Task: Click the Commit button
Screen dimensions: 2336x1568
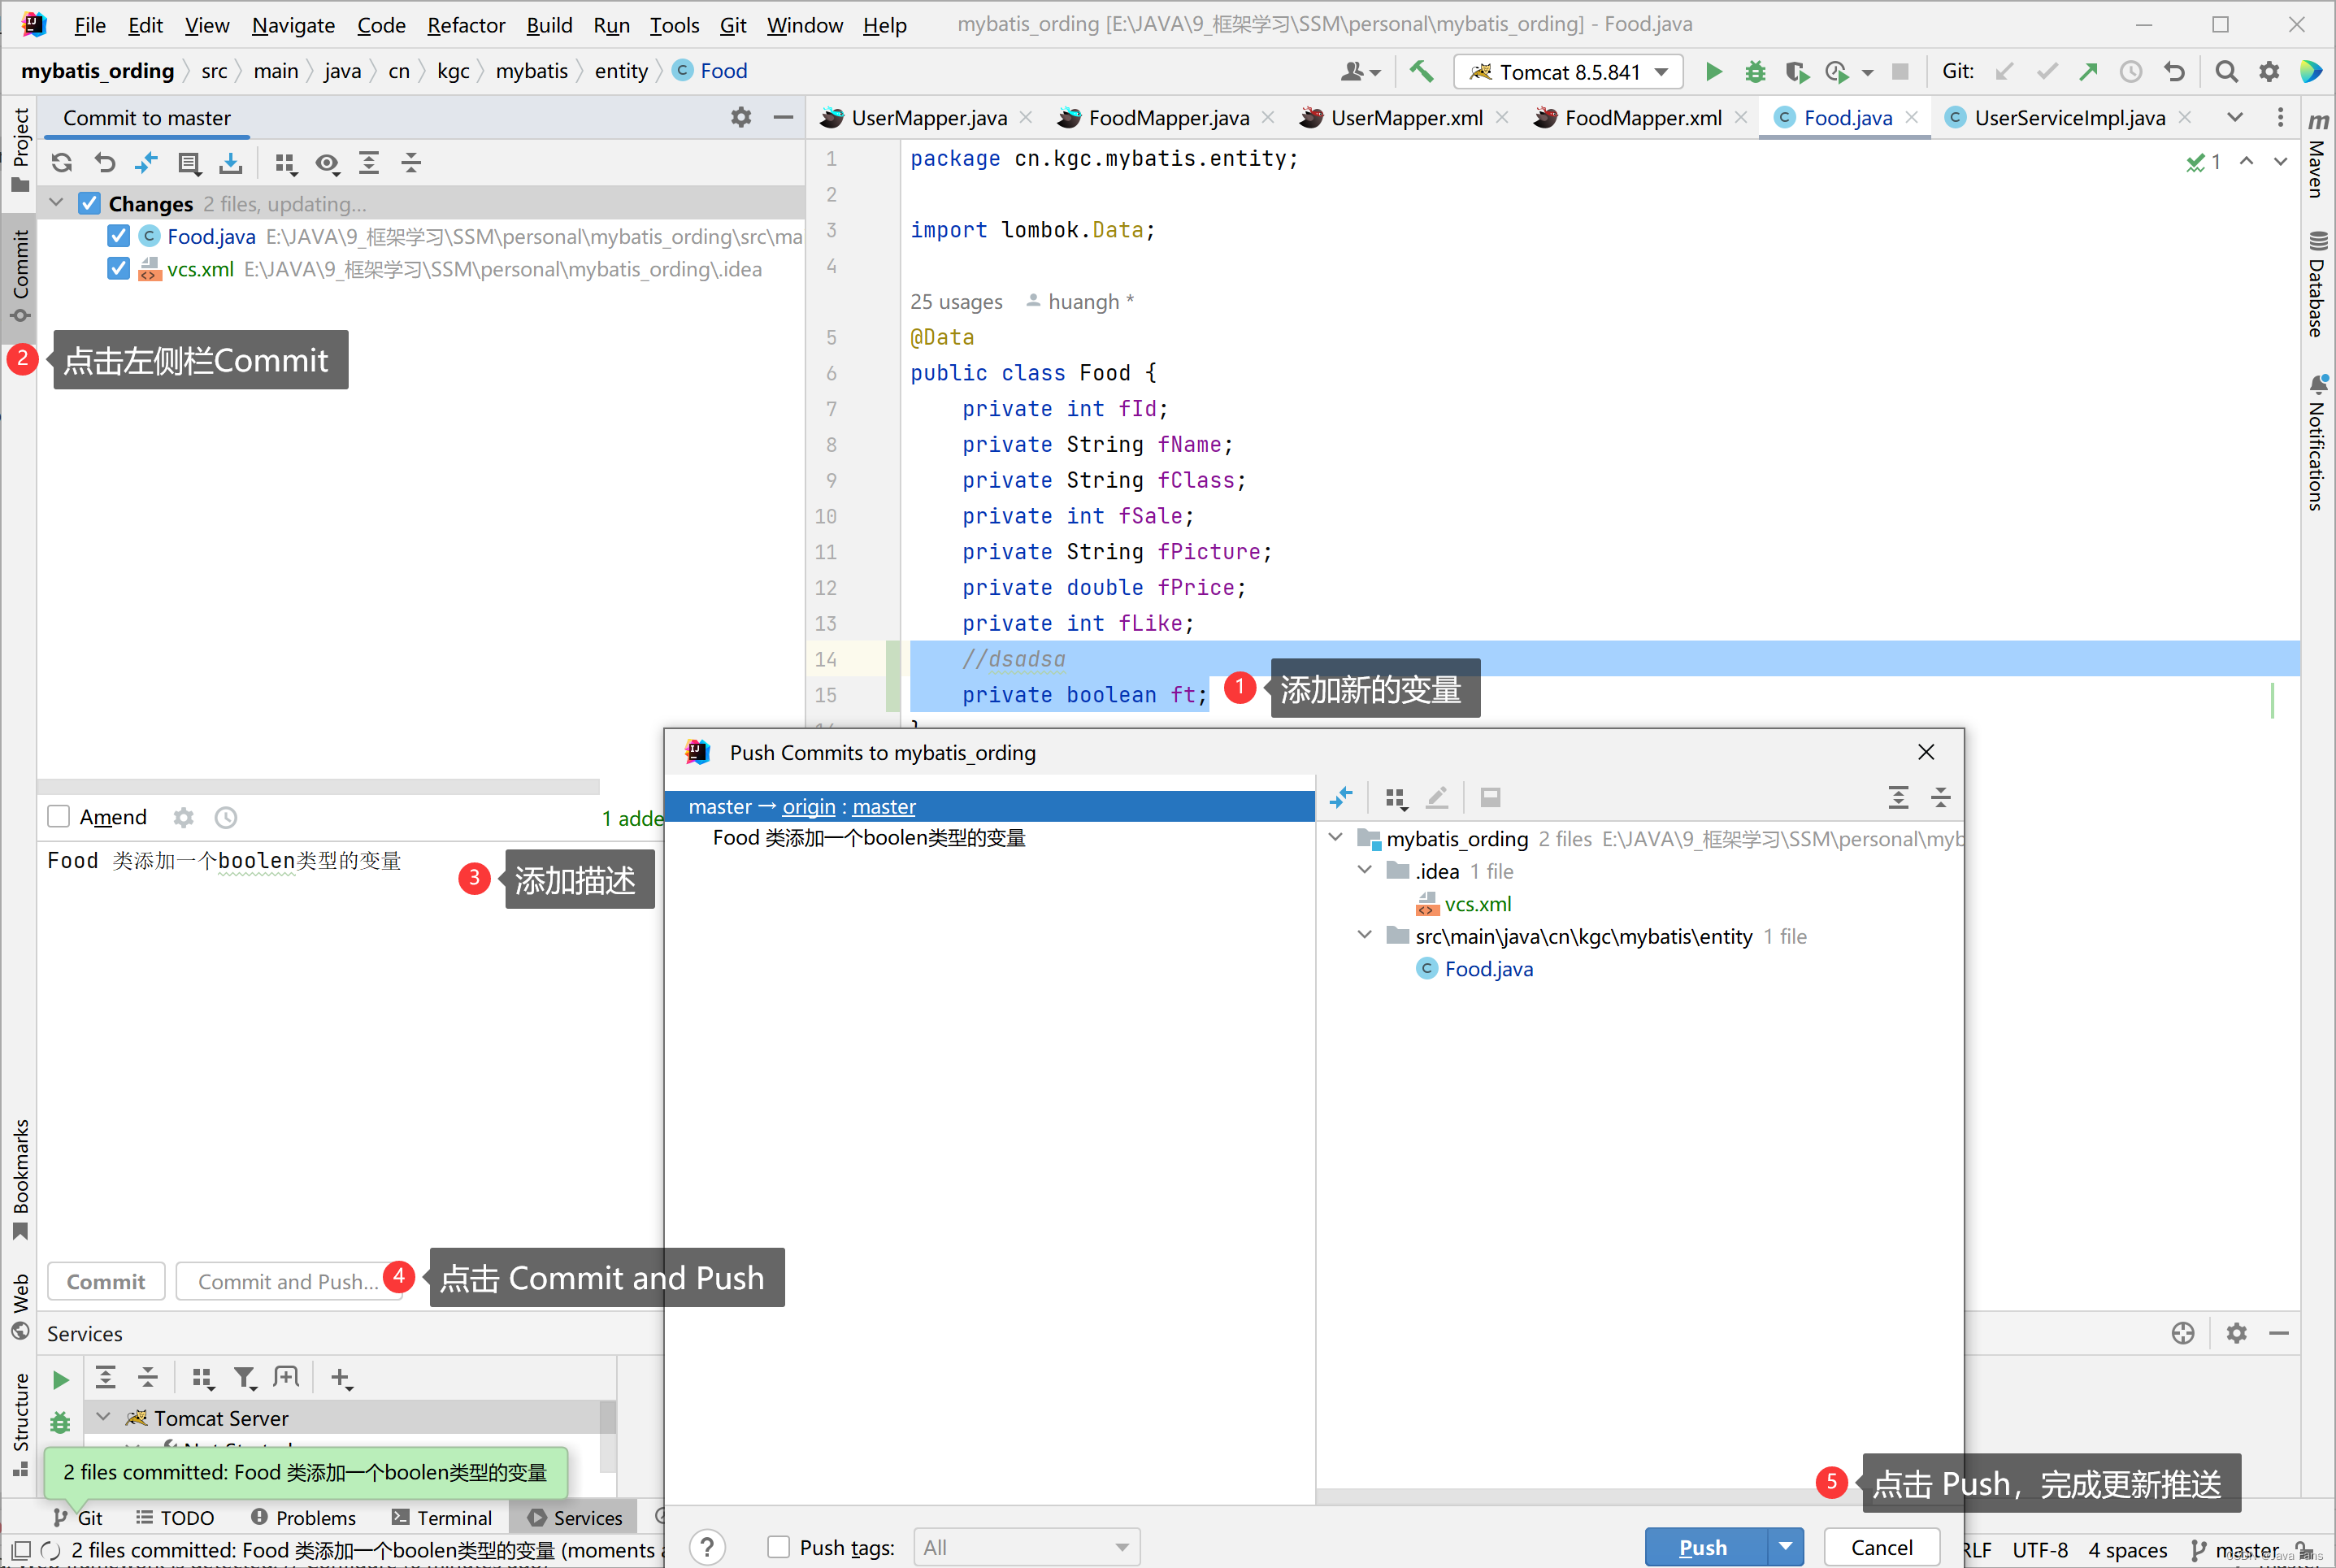Action: point(105,1281)
